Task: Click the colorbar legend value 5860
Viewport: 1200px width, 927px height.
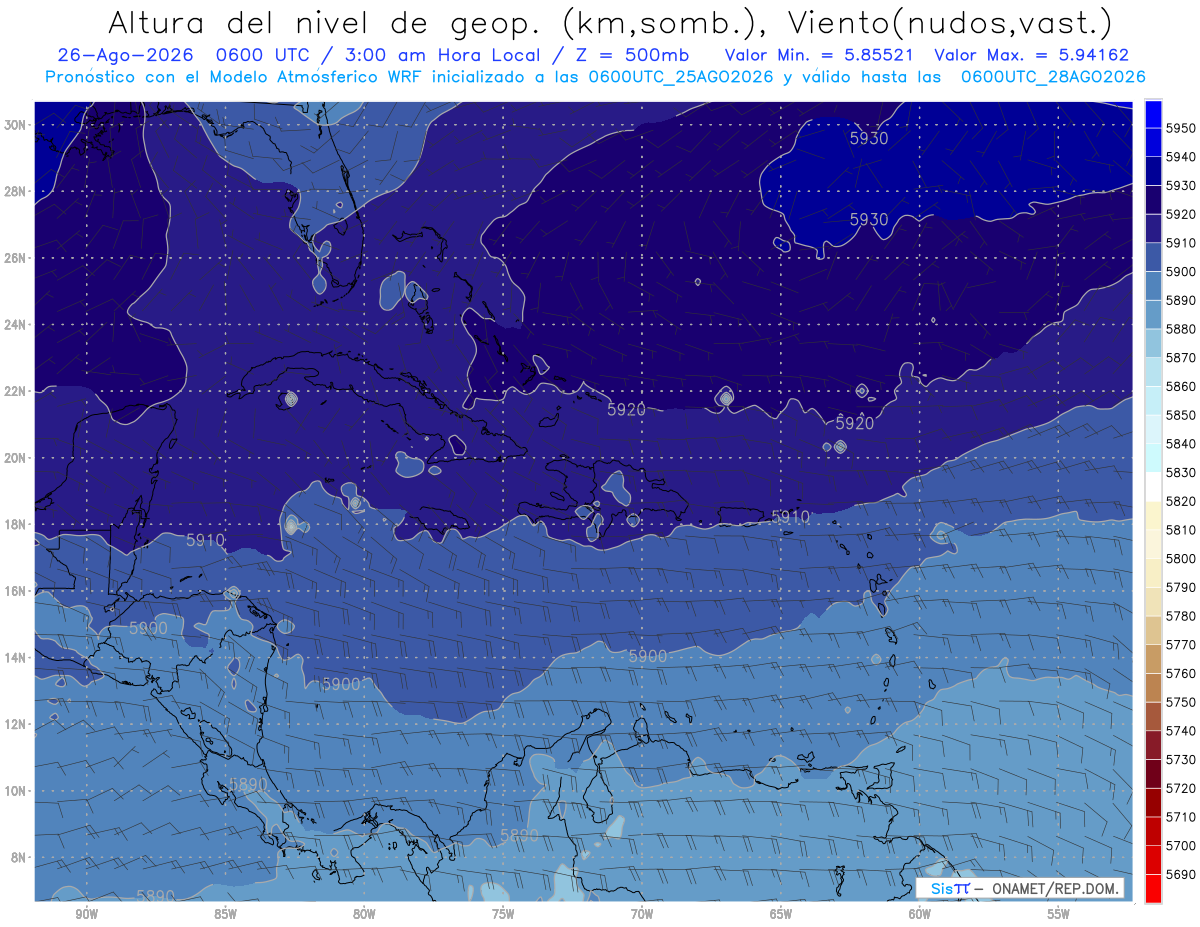Action: 1181,386
